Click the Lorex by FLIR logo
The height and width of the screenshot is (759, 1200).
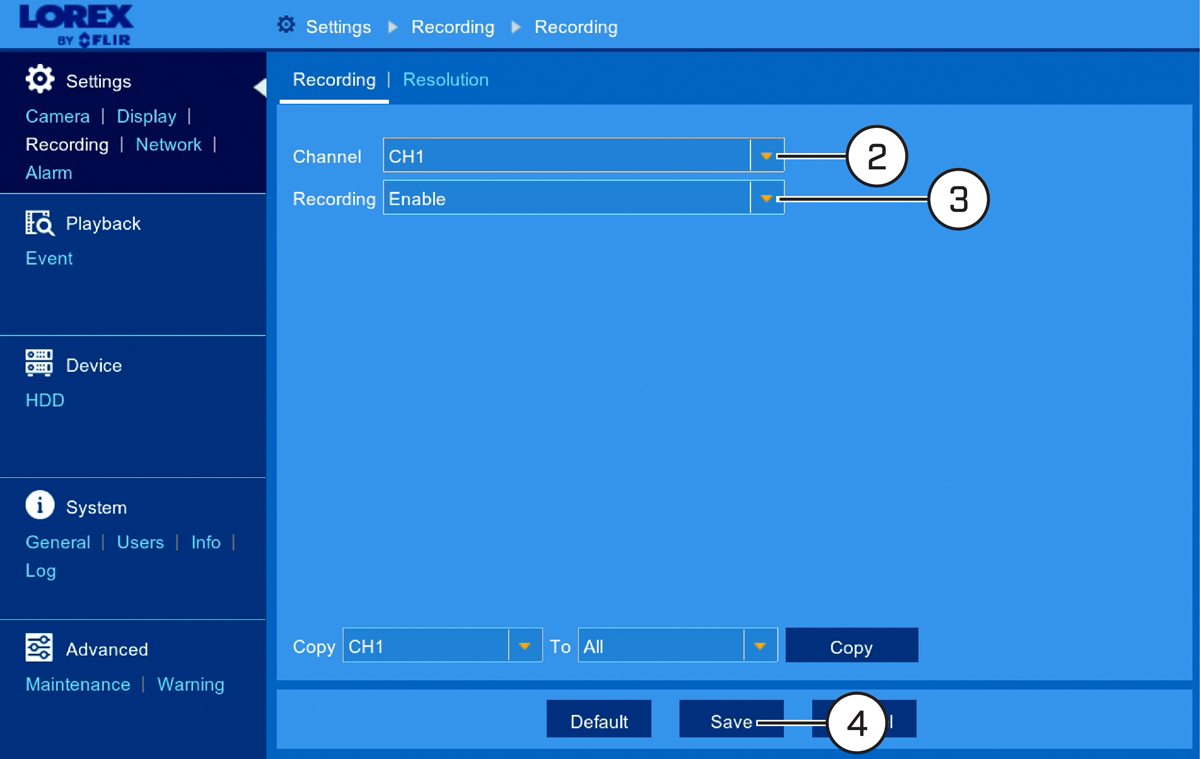(75, 25)
